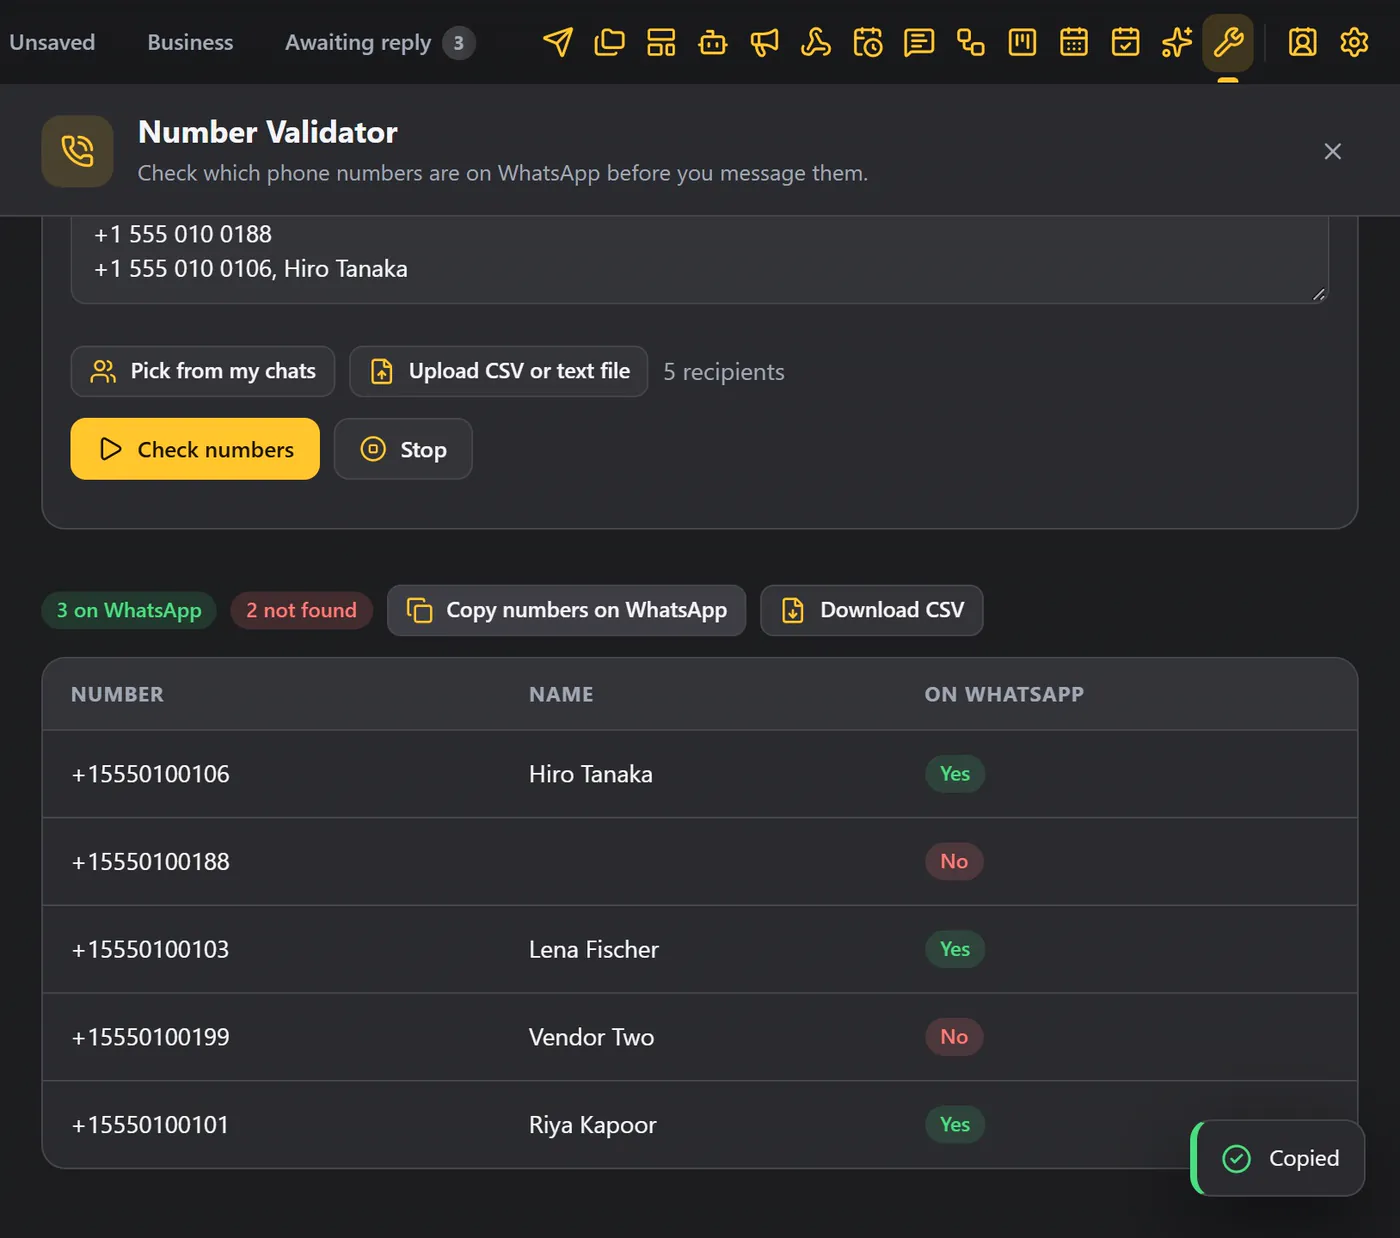Image resolution: width=1400 pixels, height=1238 pixels.
Task: Switch to the Business tab
Action: tap(190, 42)
